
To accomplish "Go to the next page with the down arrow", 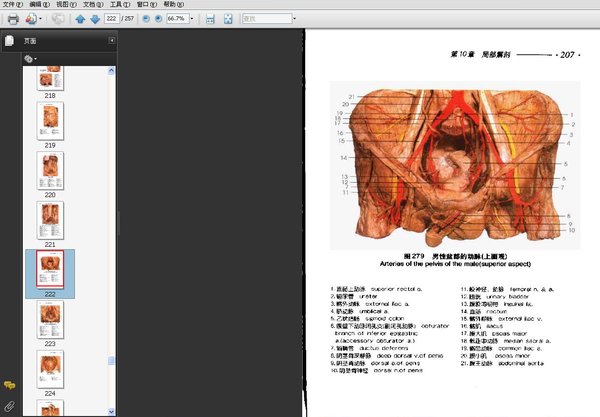I will [x=95, y=19].
